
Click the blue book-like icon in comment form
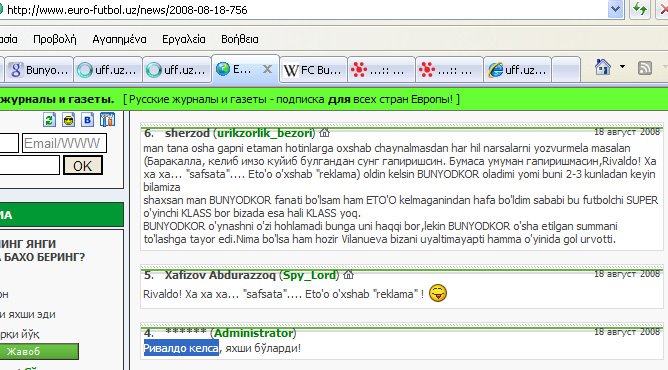pyautogui.click(x=107, y=120)
